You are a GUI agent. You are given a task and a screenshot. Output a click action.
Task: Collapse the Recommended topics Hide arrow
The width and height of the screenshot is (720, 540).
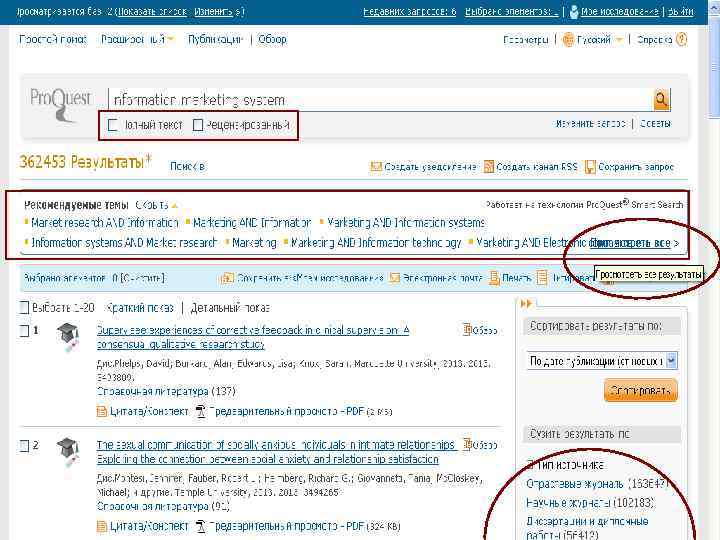point(174,205)
